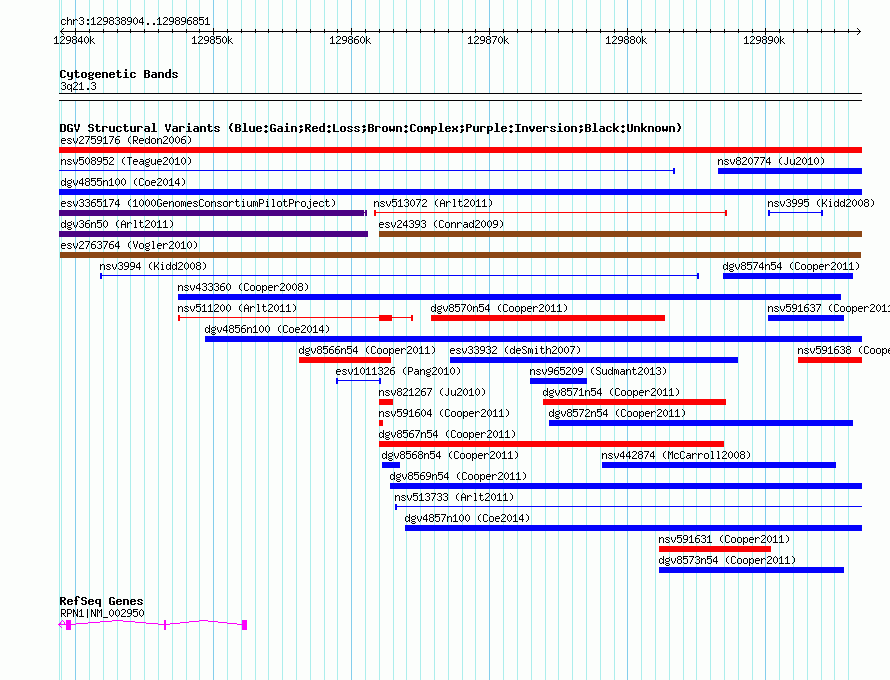Open the nsv591638 variant label
Image resolution: width=890 pixels, height=680 pixels.
[x=843, y=350]
